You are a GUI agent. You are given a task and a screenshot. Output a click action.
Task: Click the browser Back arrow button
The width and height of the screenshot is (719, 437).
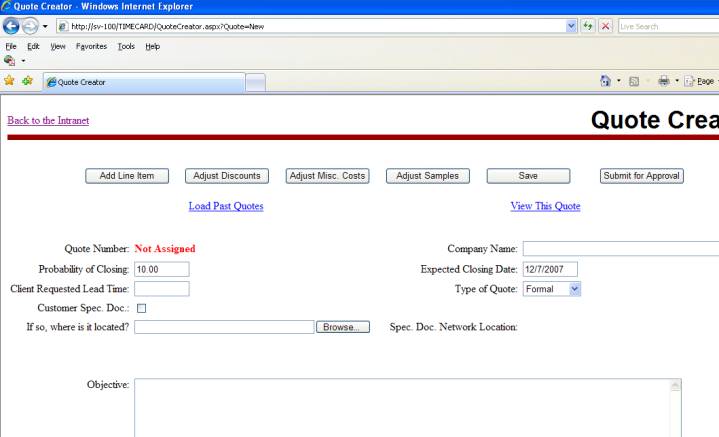click(x=12, y=26)
